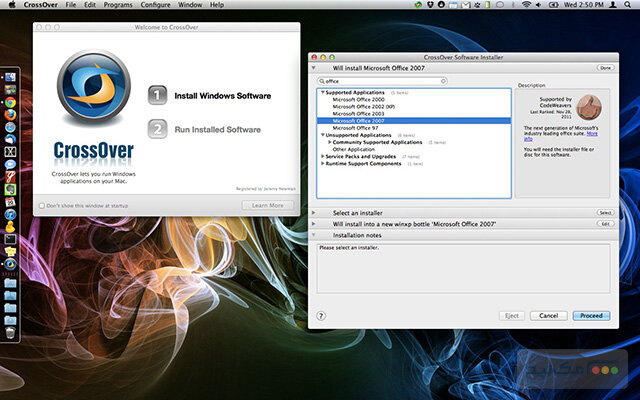640x400 pixels.
Task: Expand Community Supported Applications
Action: tap(329, 142)
